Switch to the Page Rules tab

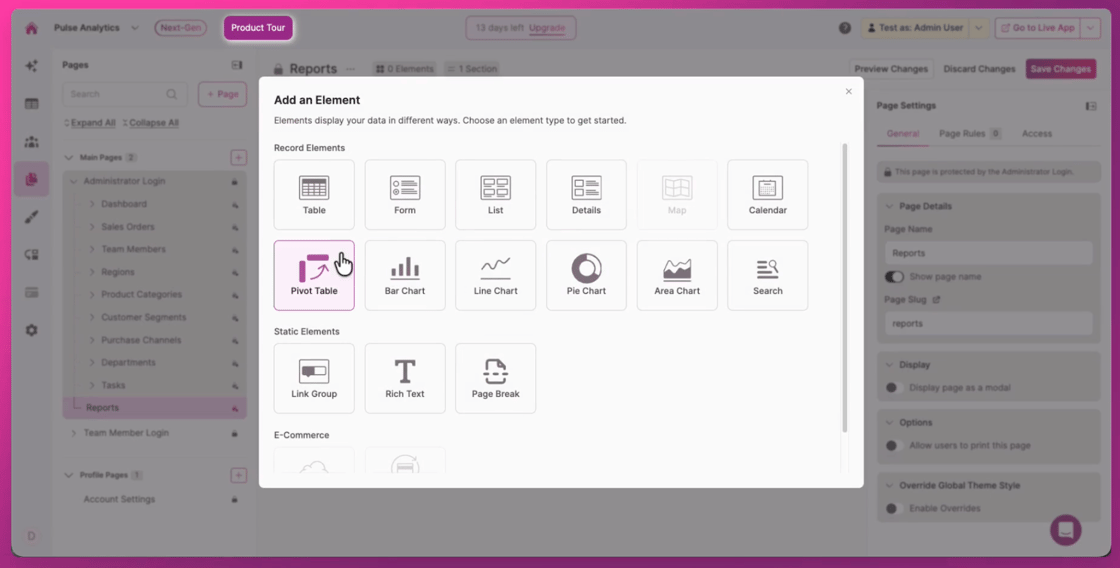[x=969, y=134]
